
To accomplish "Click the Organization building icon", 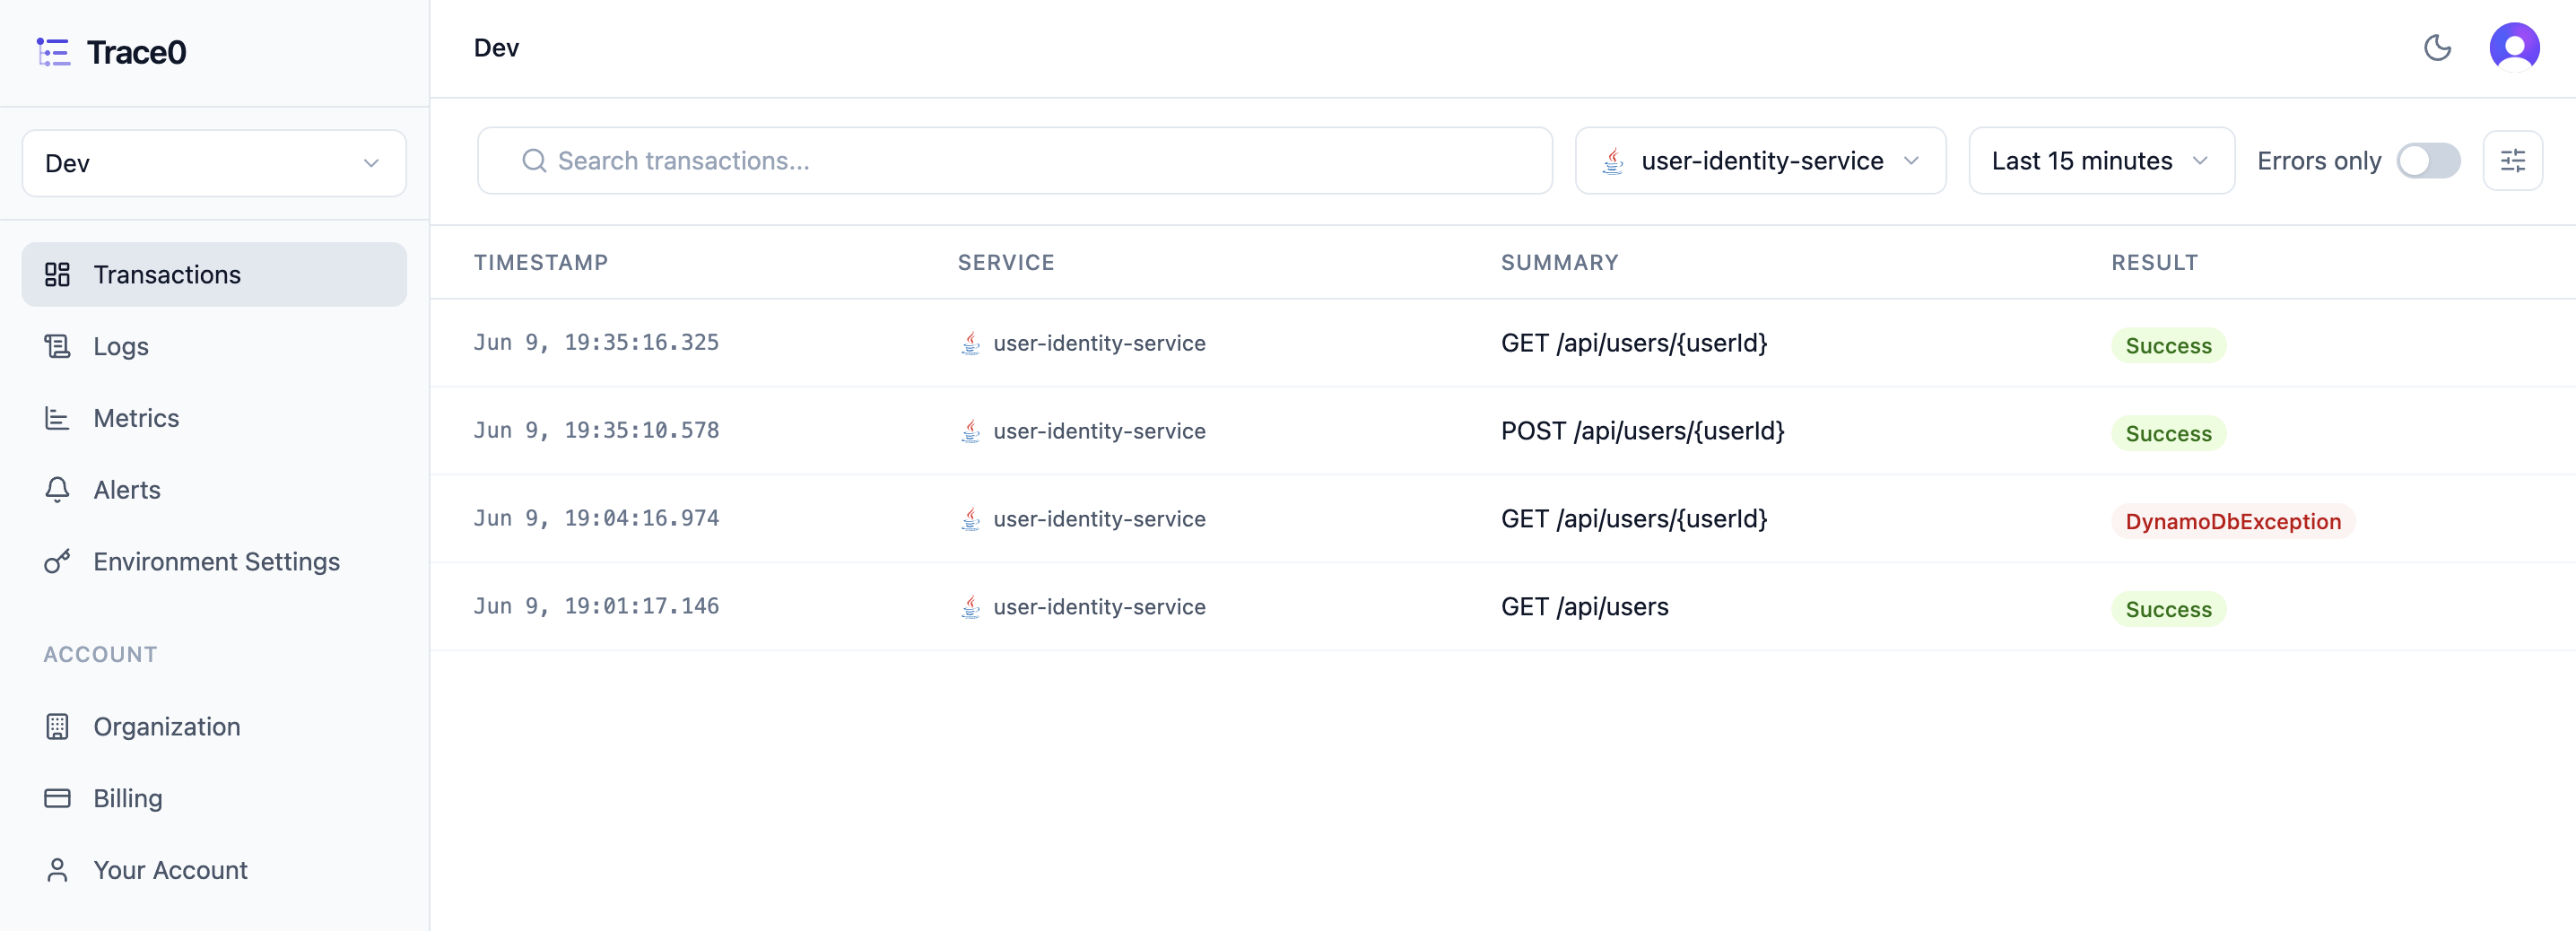I will pos(57,726).
